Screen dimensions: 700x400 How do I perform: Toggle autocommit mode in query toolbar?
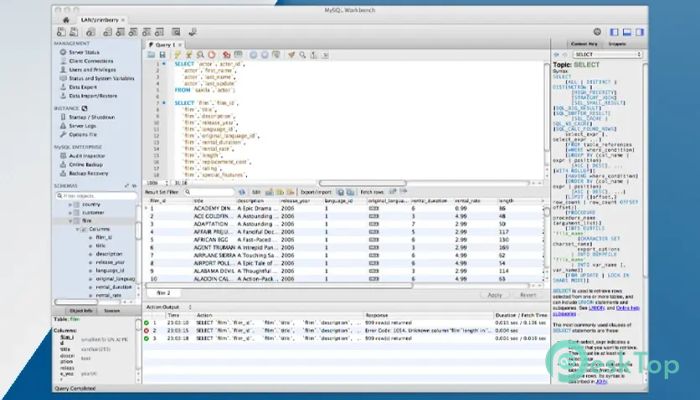[276, 55]
